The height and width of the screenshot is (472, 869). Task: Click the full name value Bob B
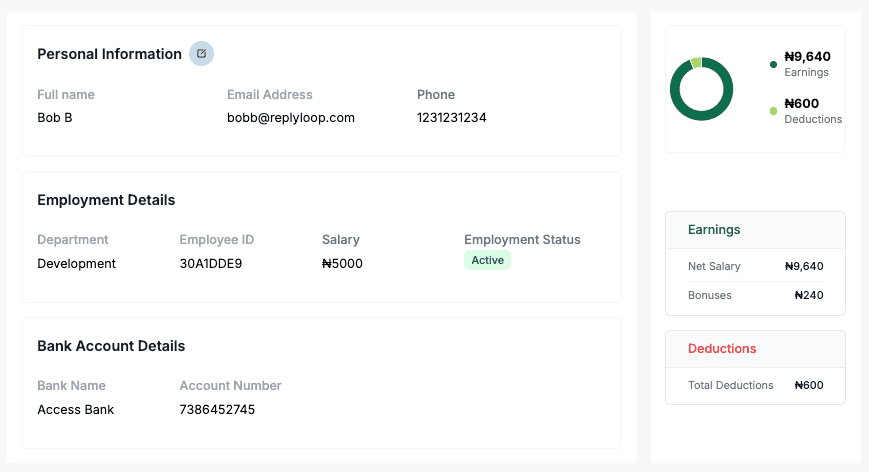click(x=55, y=118)
